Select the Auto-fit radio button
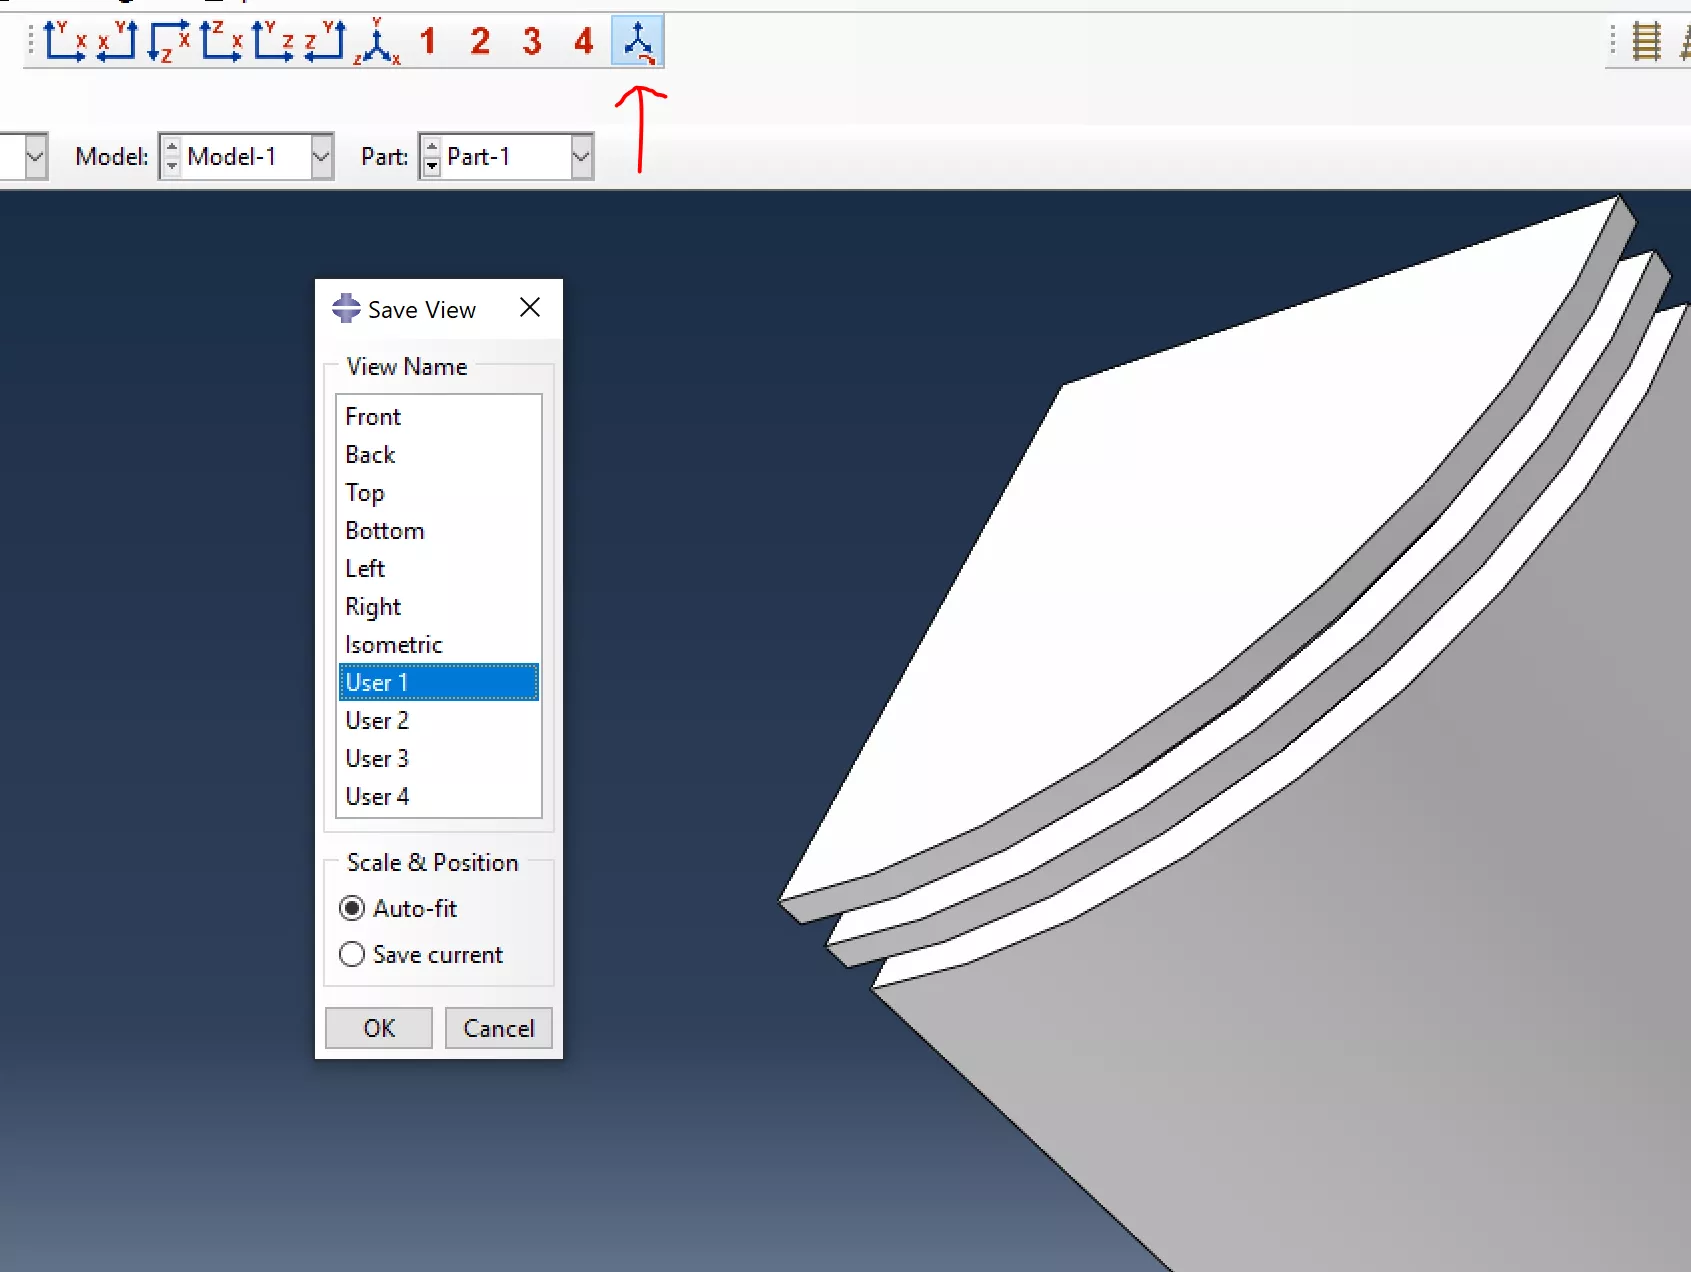This screenshot has height=1272, width=1691. (352, 908)
